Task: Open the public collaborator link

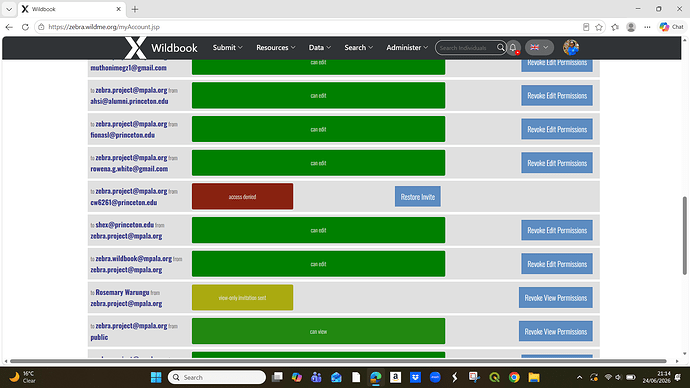Action: click(99, 337)
